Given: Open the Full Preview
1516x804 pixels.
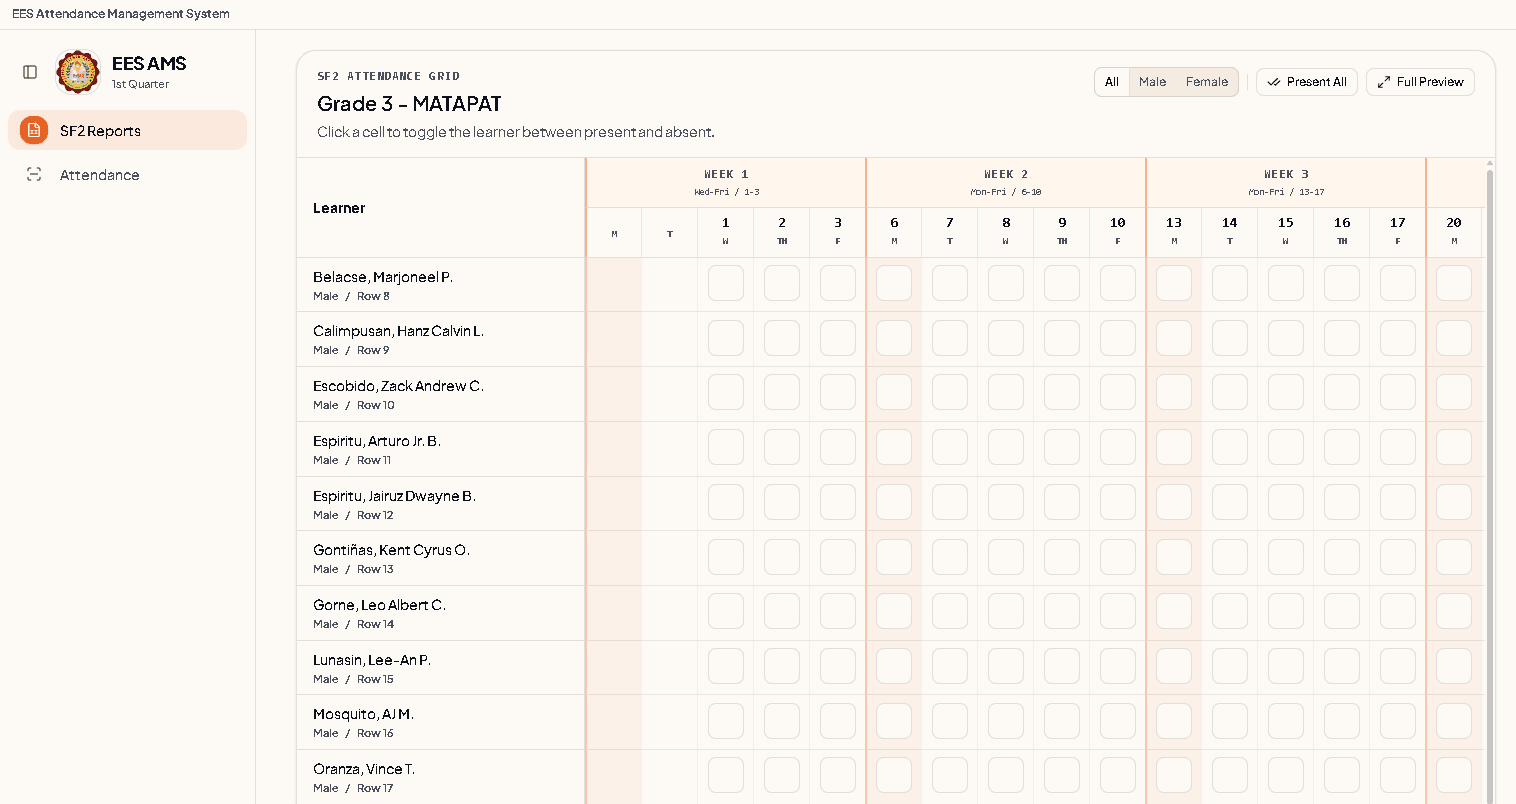Looking at the screenshot, I should pos(1420,82).
